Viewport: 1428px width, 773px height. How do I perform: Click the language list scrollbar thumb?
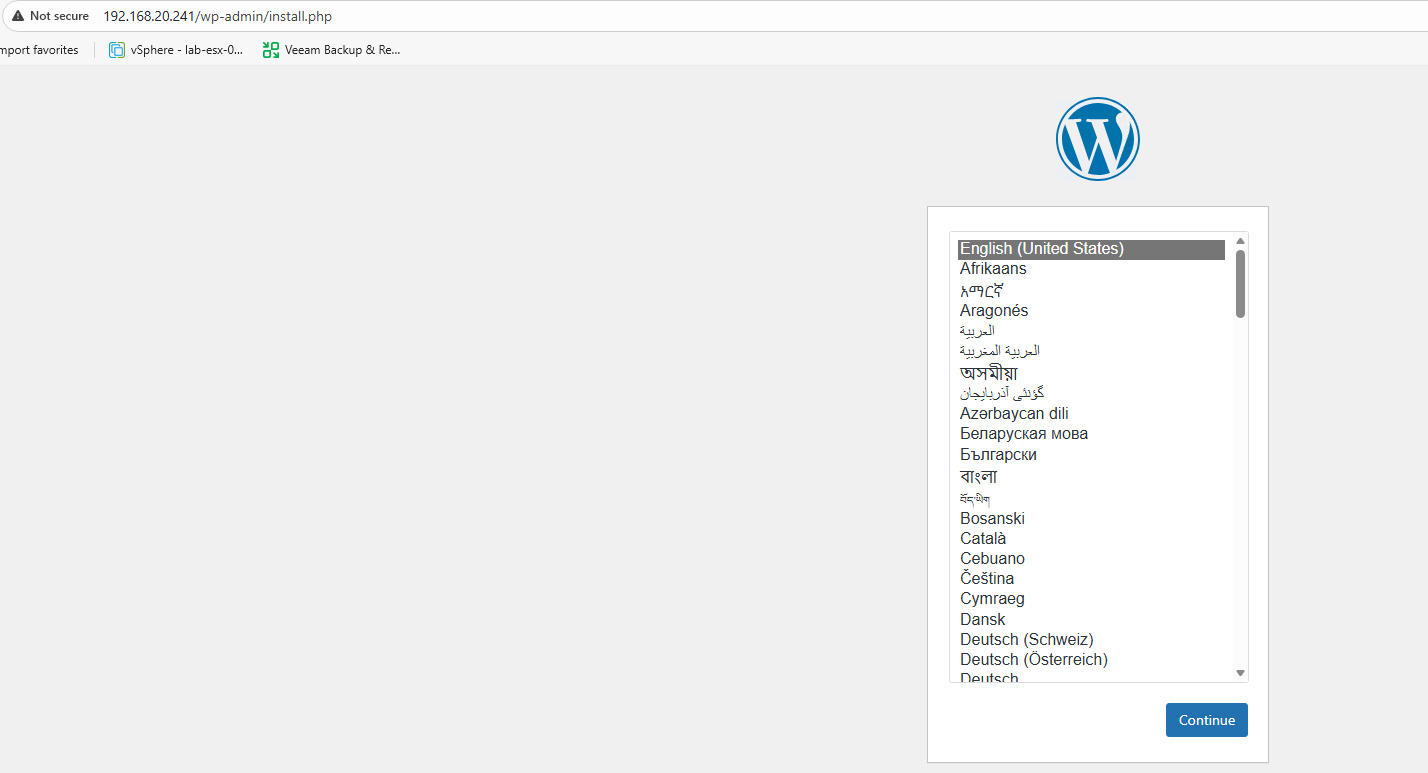pyautogui.click(x=1240, y=284)
